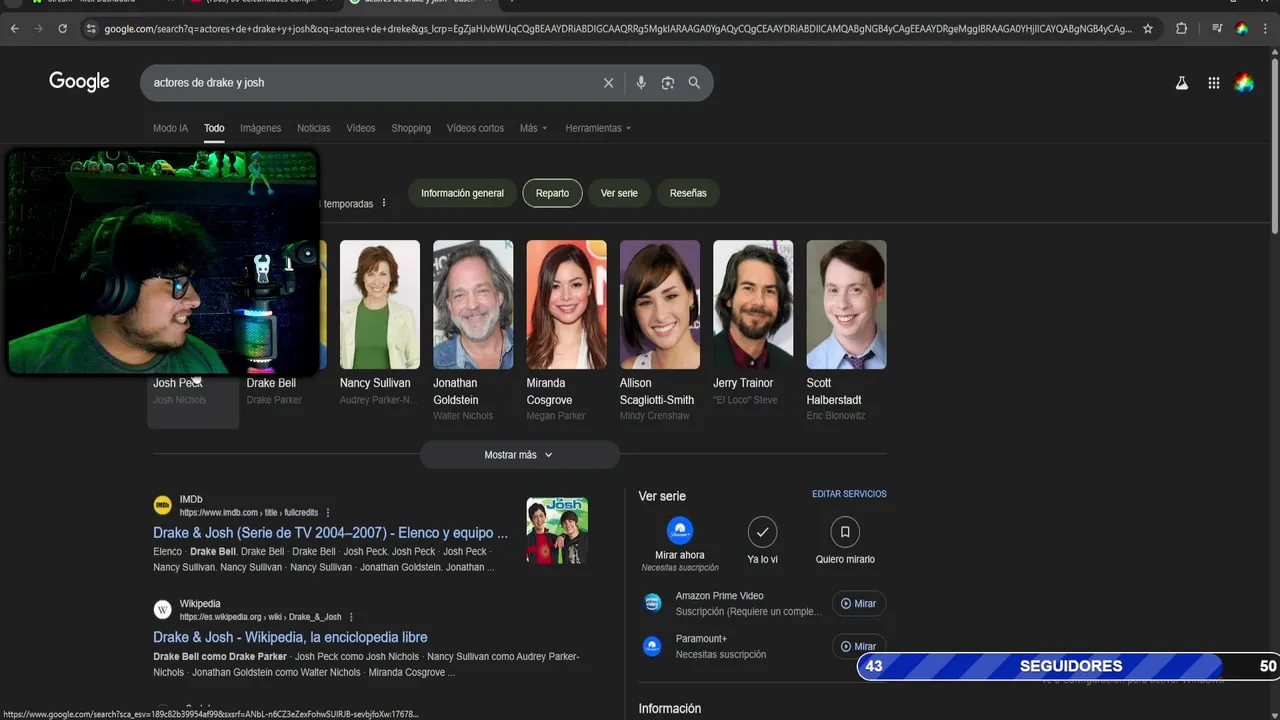The width and height of the screenshot is (1280, 720).
Task: Open the Herramientas dropdown
Action: (x=598, y=128)
